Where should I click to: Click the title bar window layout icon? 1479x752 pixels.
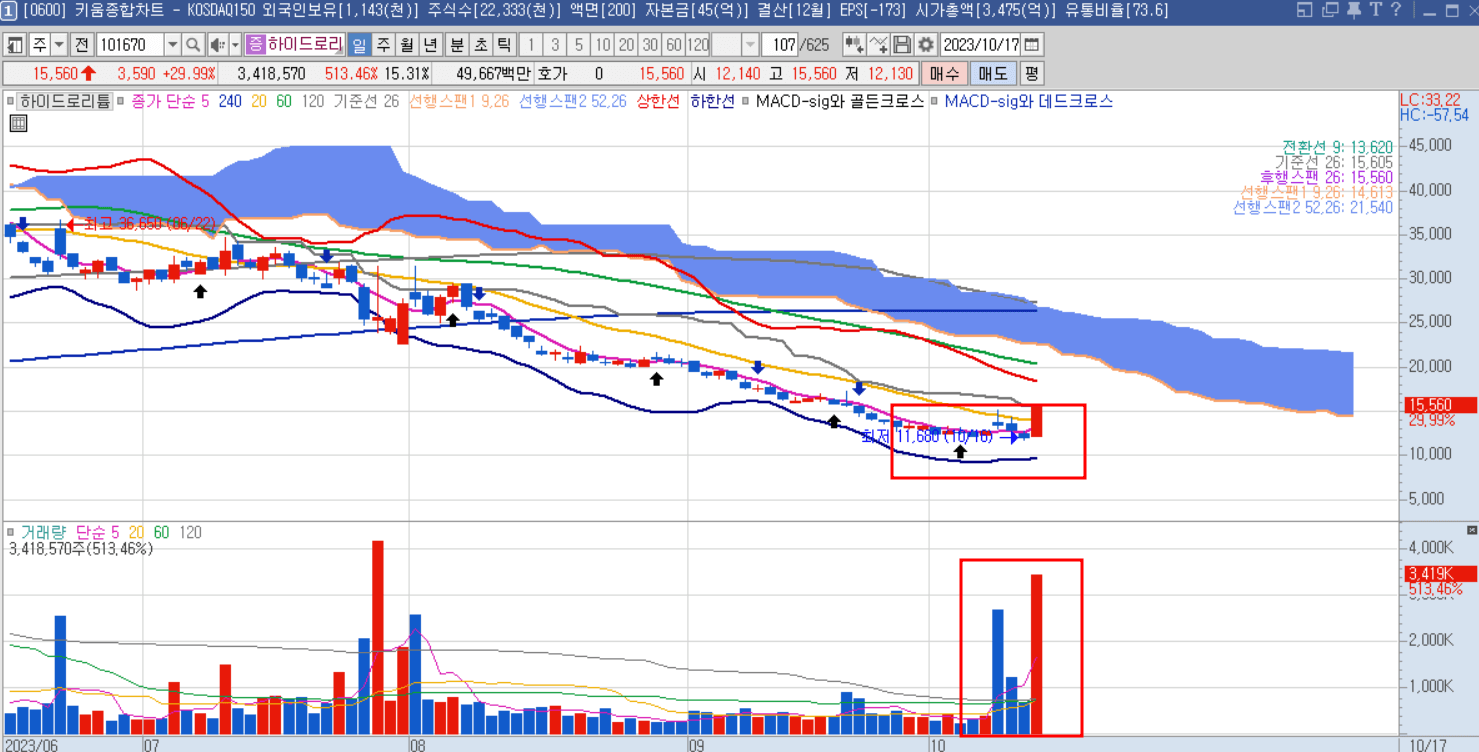pyautogui.click(x=1304, y=10)
